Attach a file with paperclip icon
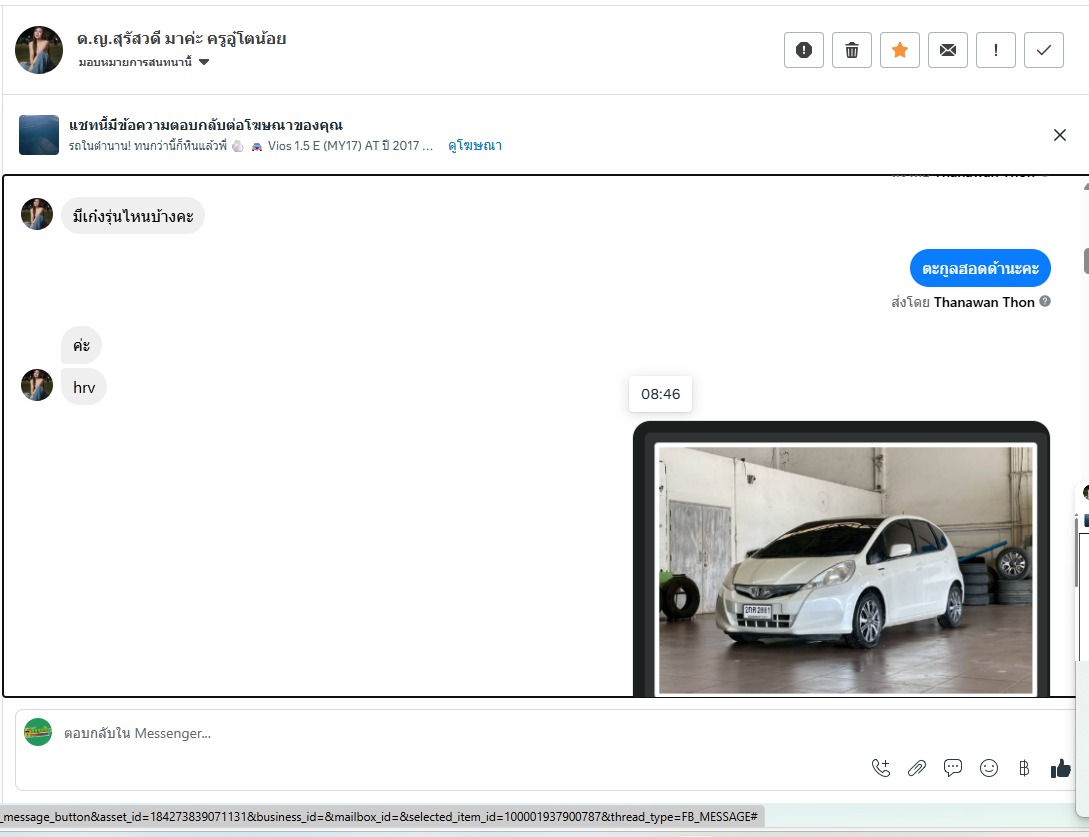 [917, 768]
